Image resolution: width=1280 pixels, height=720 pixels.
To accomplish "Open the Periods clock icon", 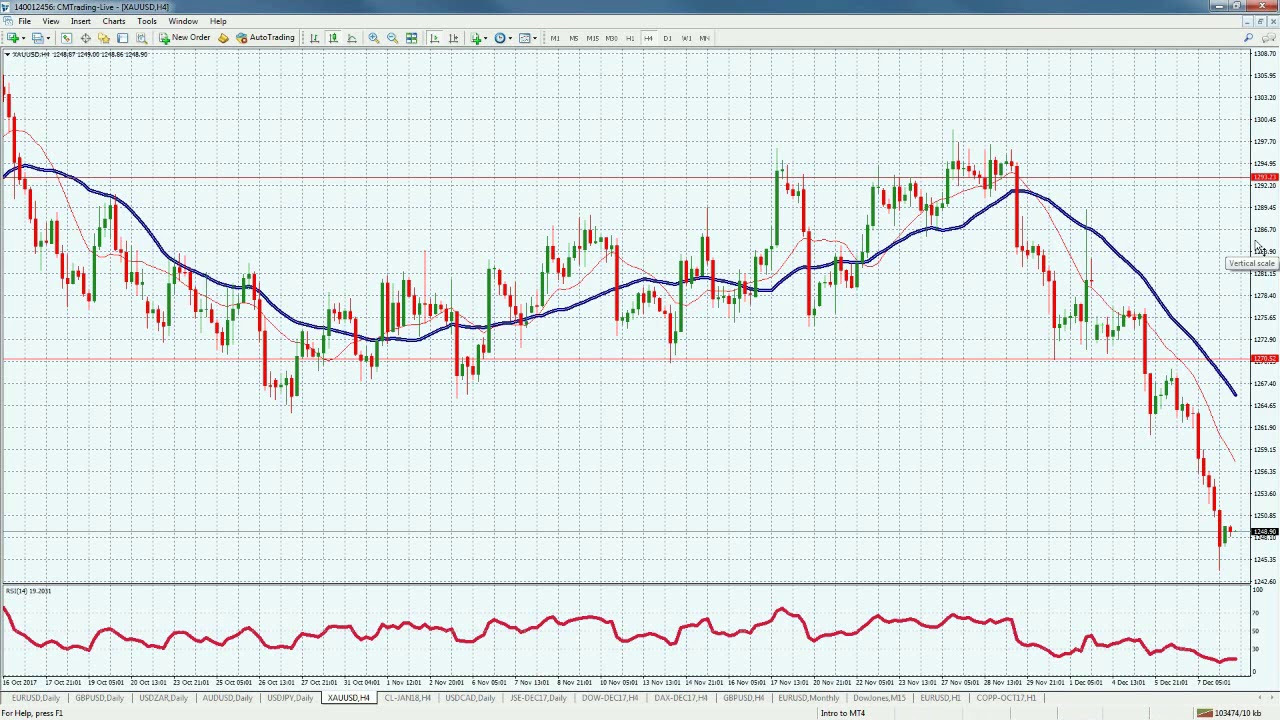I will 500,38.
